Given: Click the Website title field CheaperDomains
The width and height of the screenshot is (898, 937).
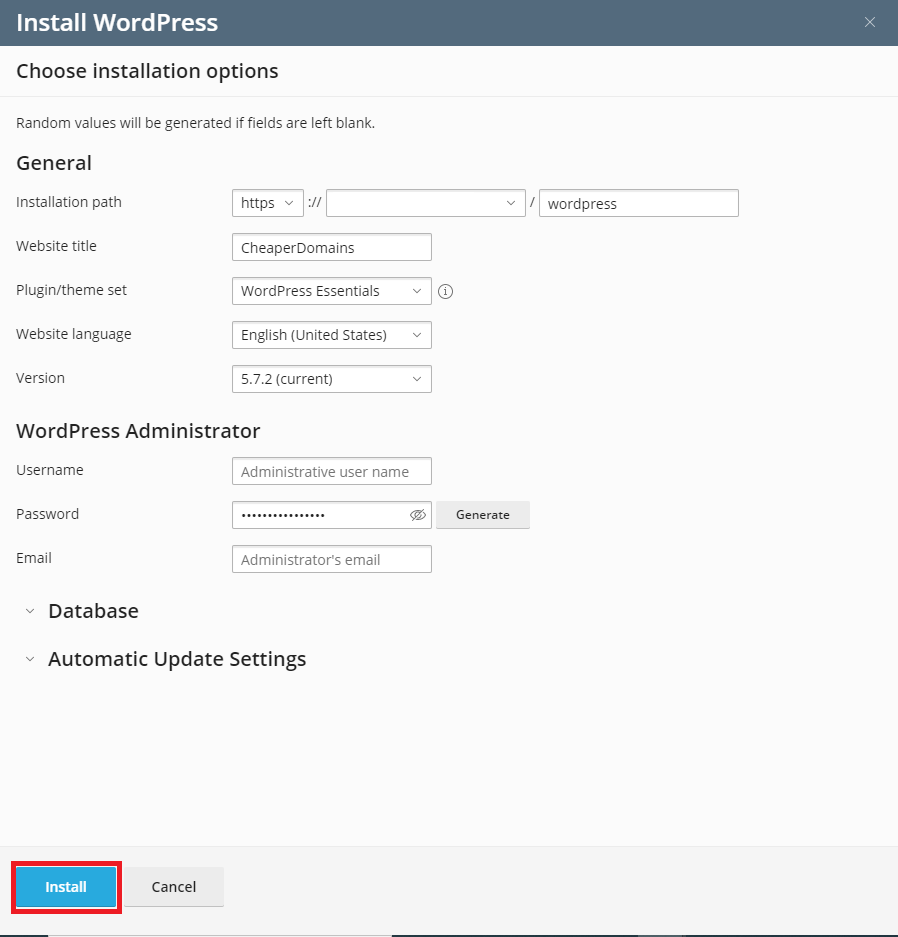Looking at the screenshot, I should pyautogui.click(x=332, y=247).
